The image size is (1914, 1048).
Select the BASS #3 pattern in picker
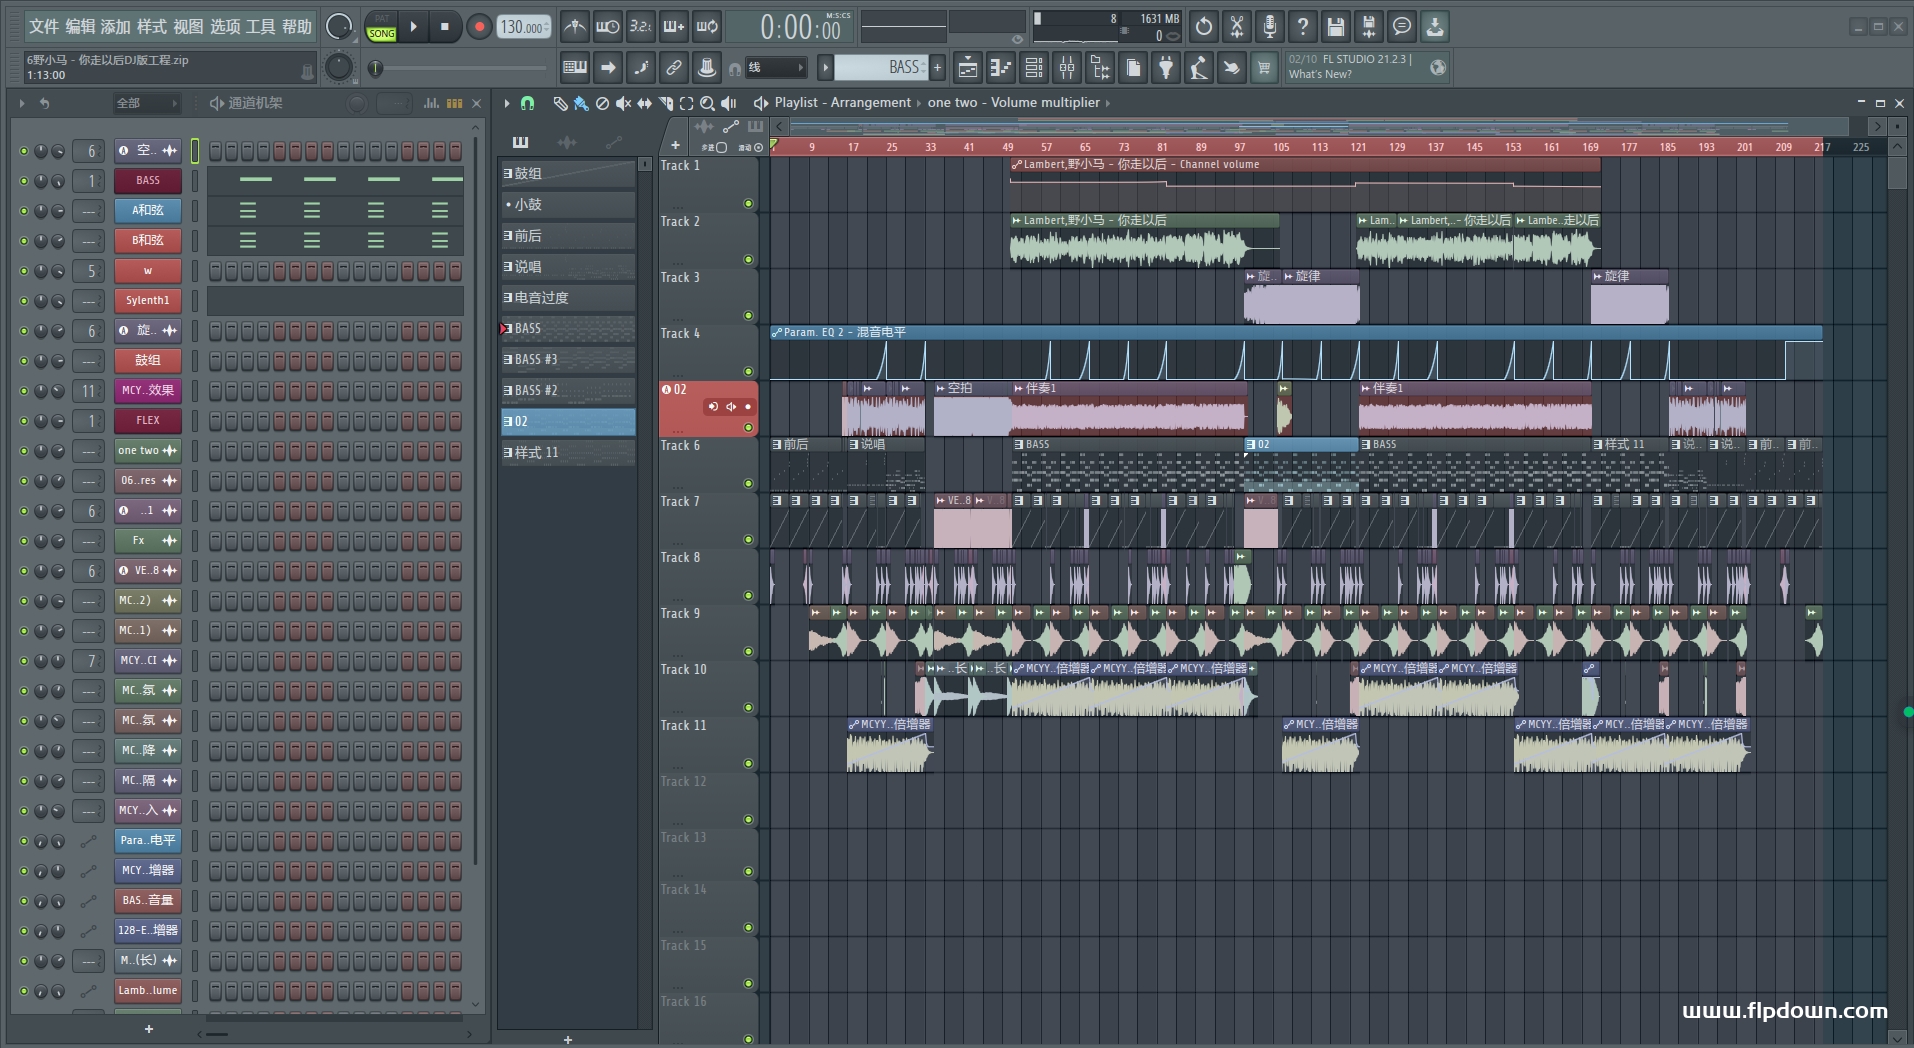pos(568,359)
